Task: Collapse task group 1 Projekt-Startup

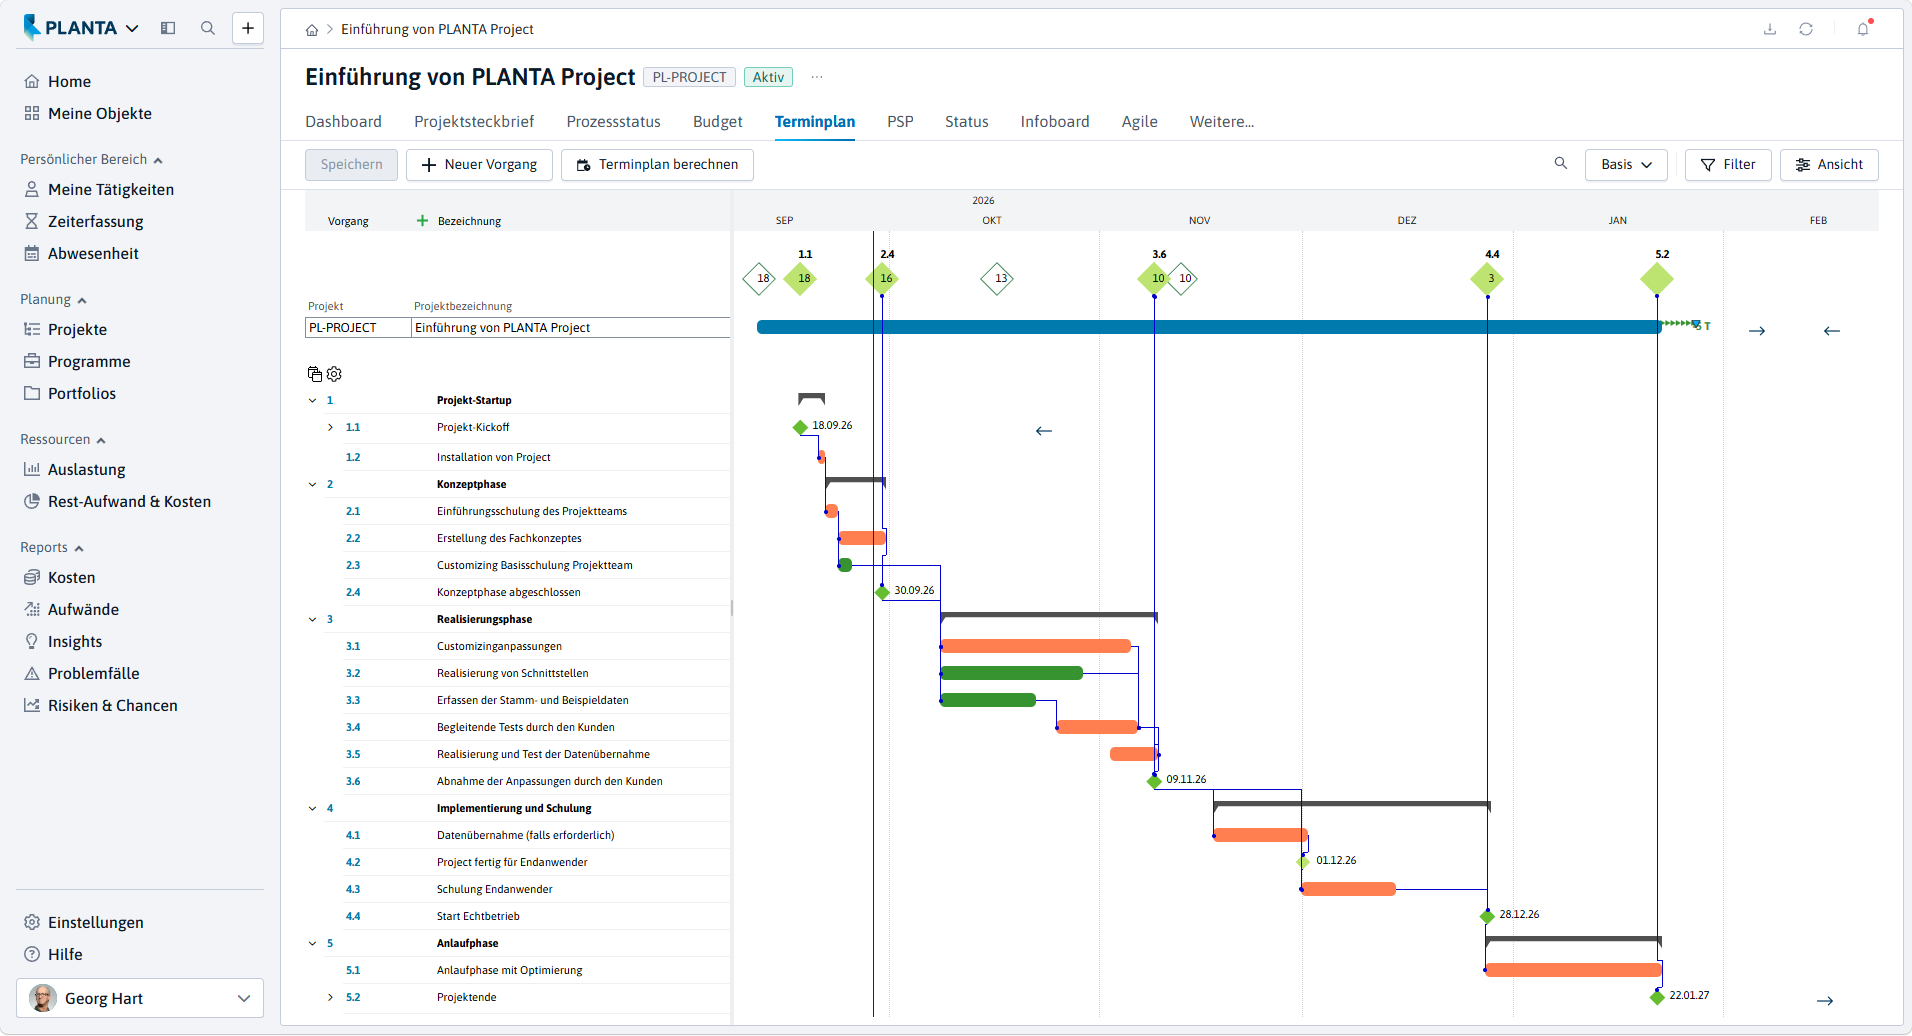Action: pos(312,400)
